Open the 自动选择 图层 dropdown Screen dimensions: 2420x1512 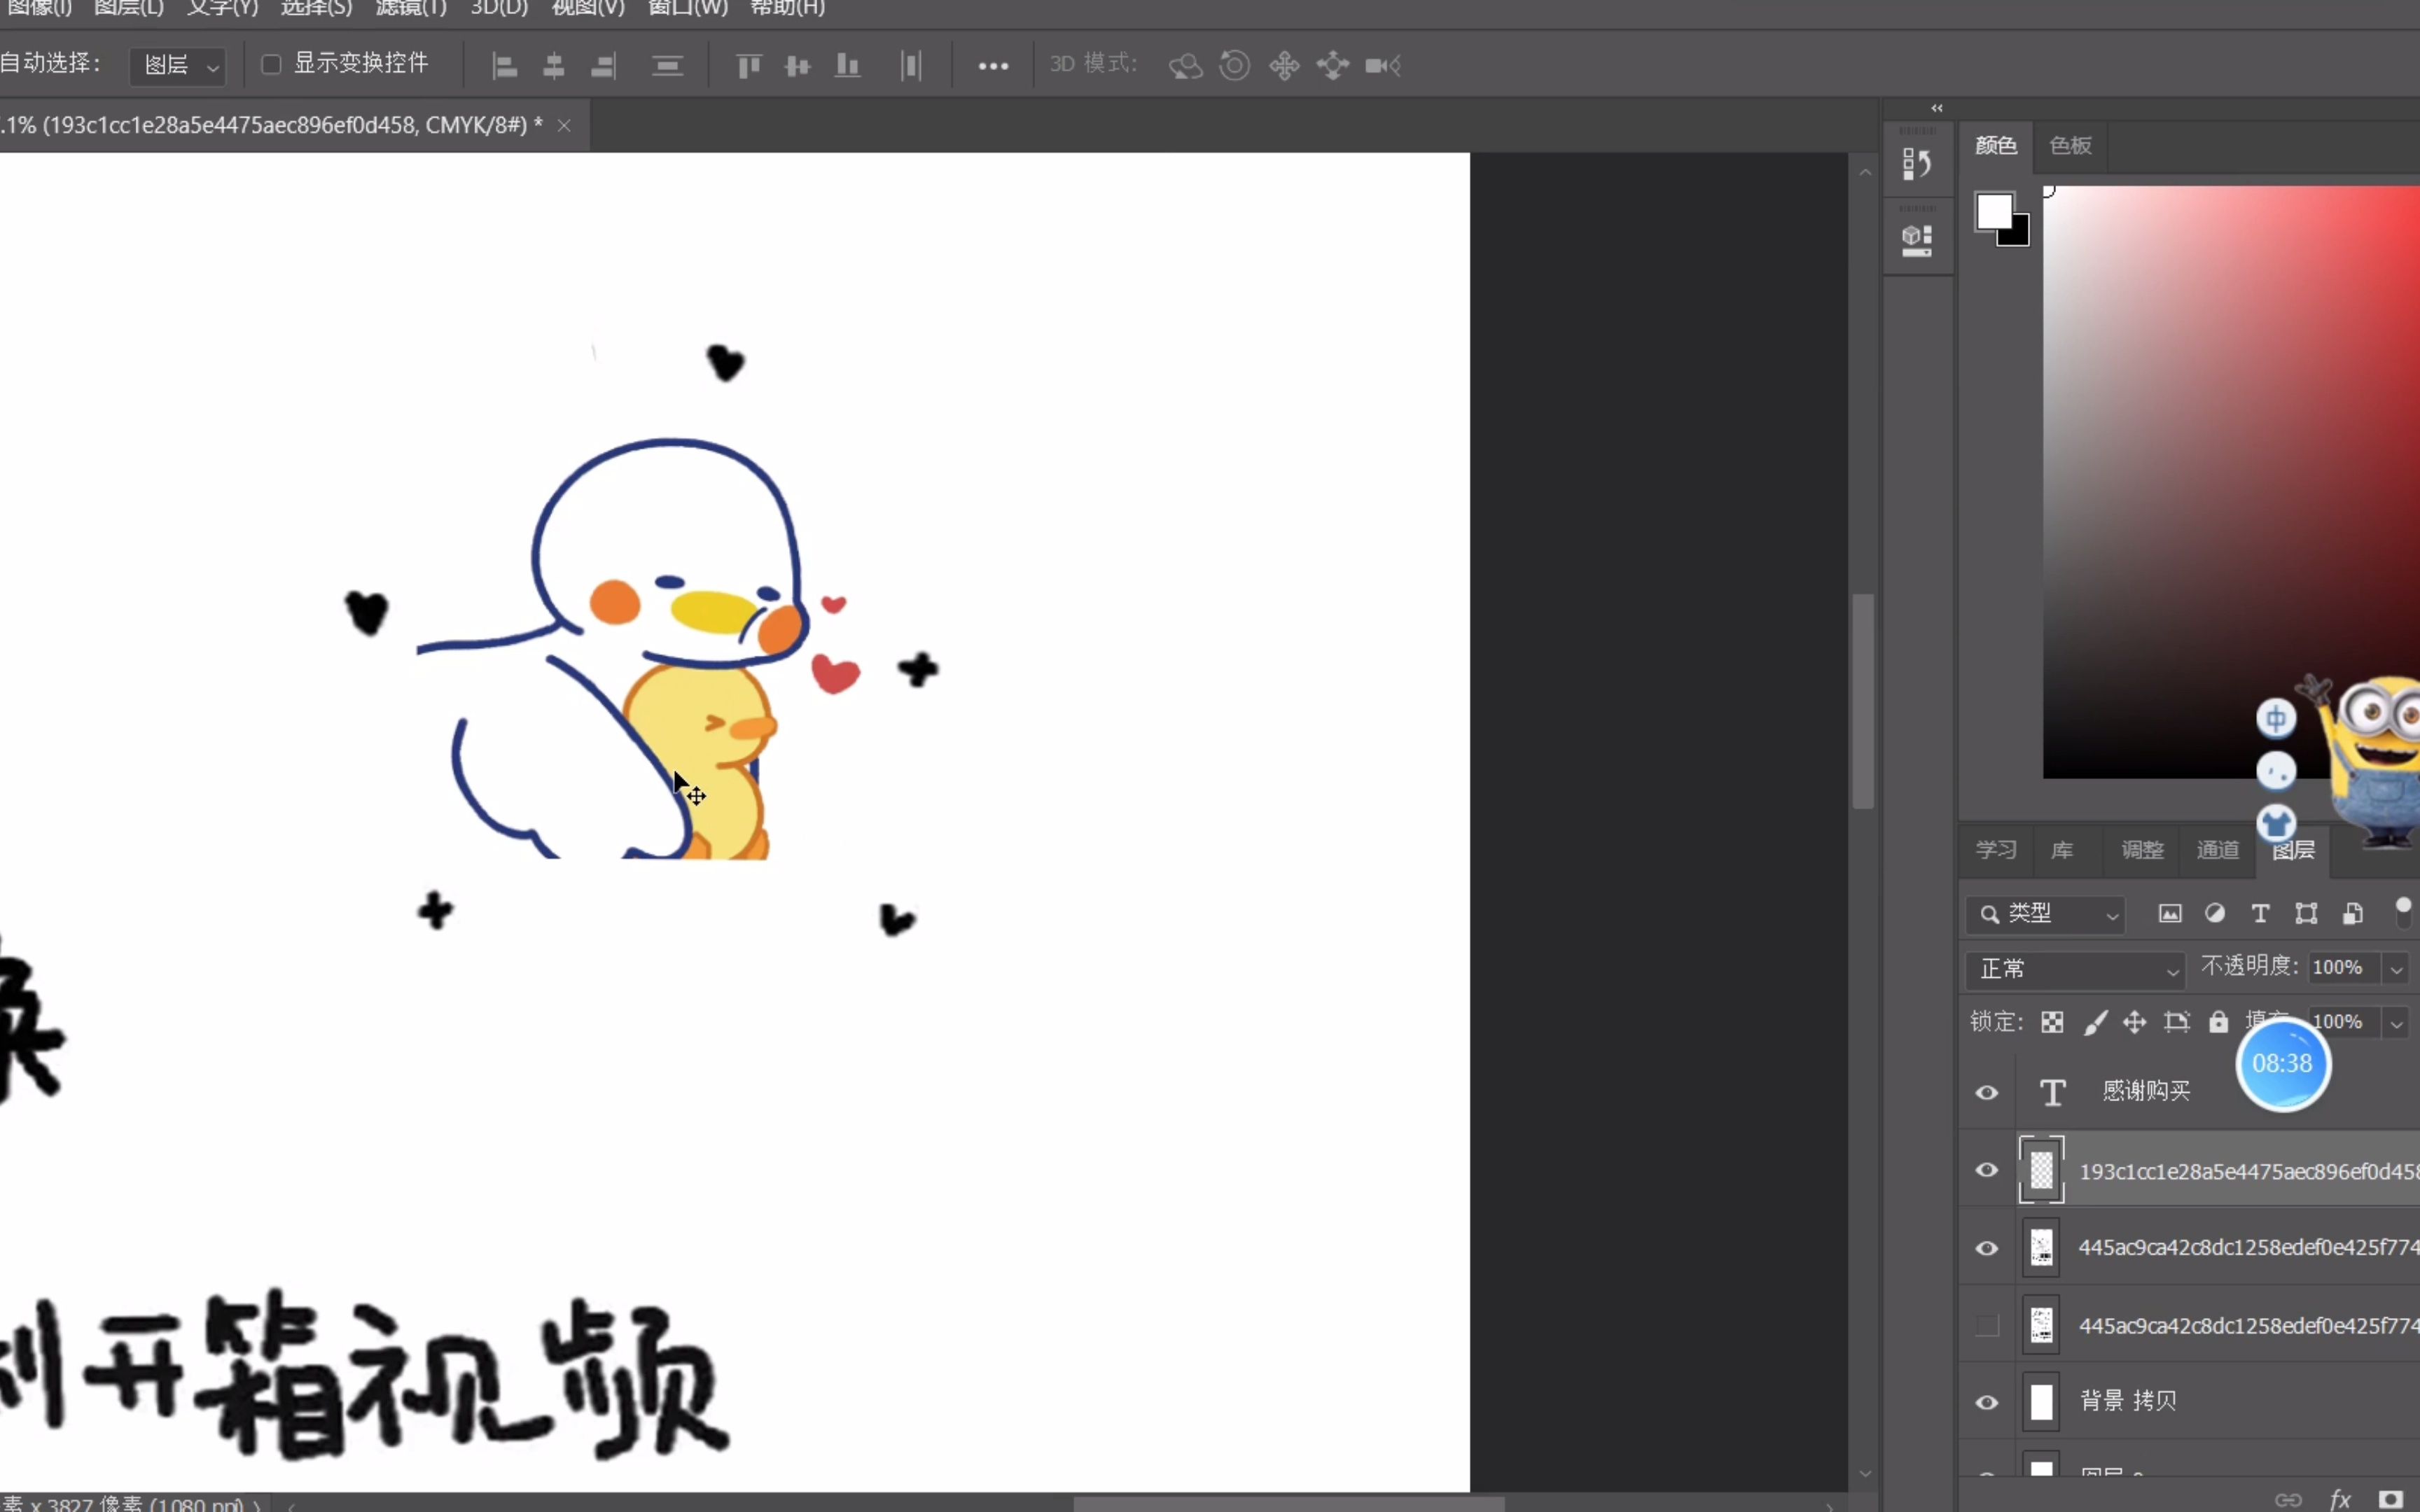(178, 66)
